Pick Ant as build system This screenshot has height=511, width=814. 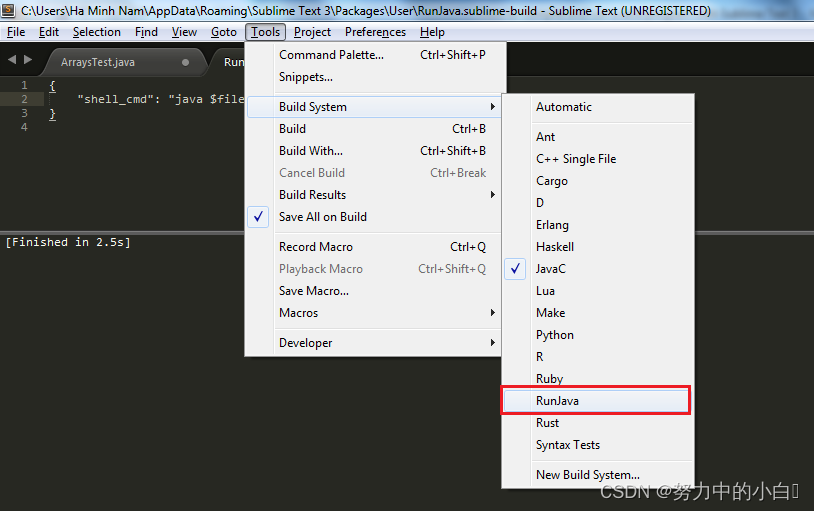click(598, 137)
